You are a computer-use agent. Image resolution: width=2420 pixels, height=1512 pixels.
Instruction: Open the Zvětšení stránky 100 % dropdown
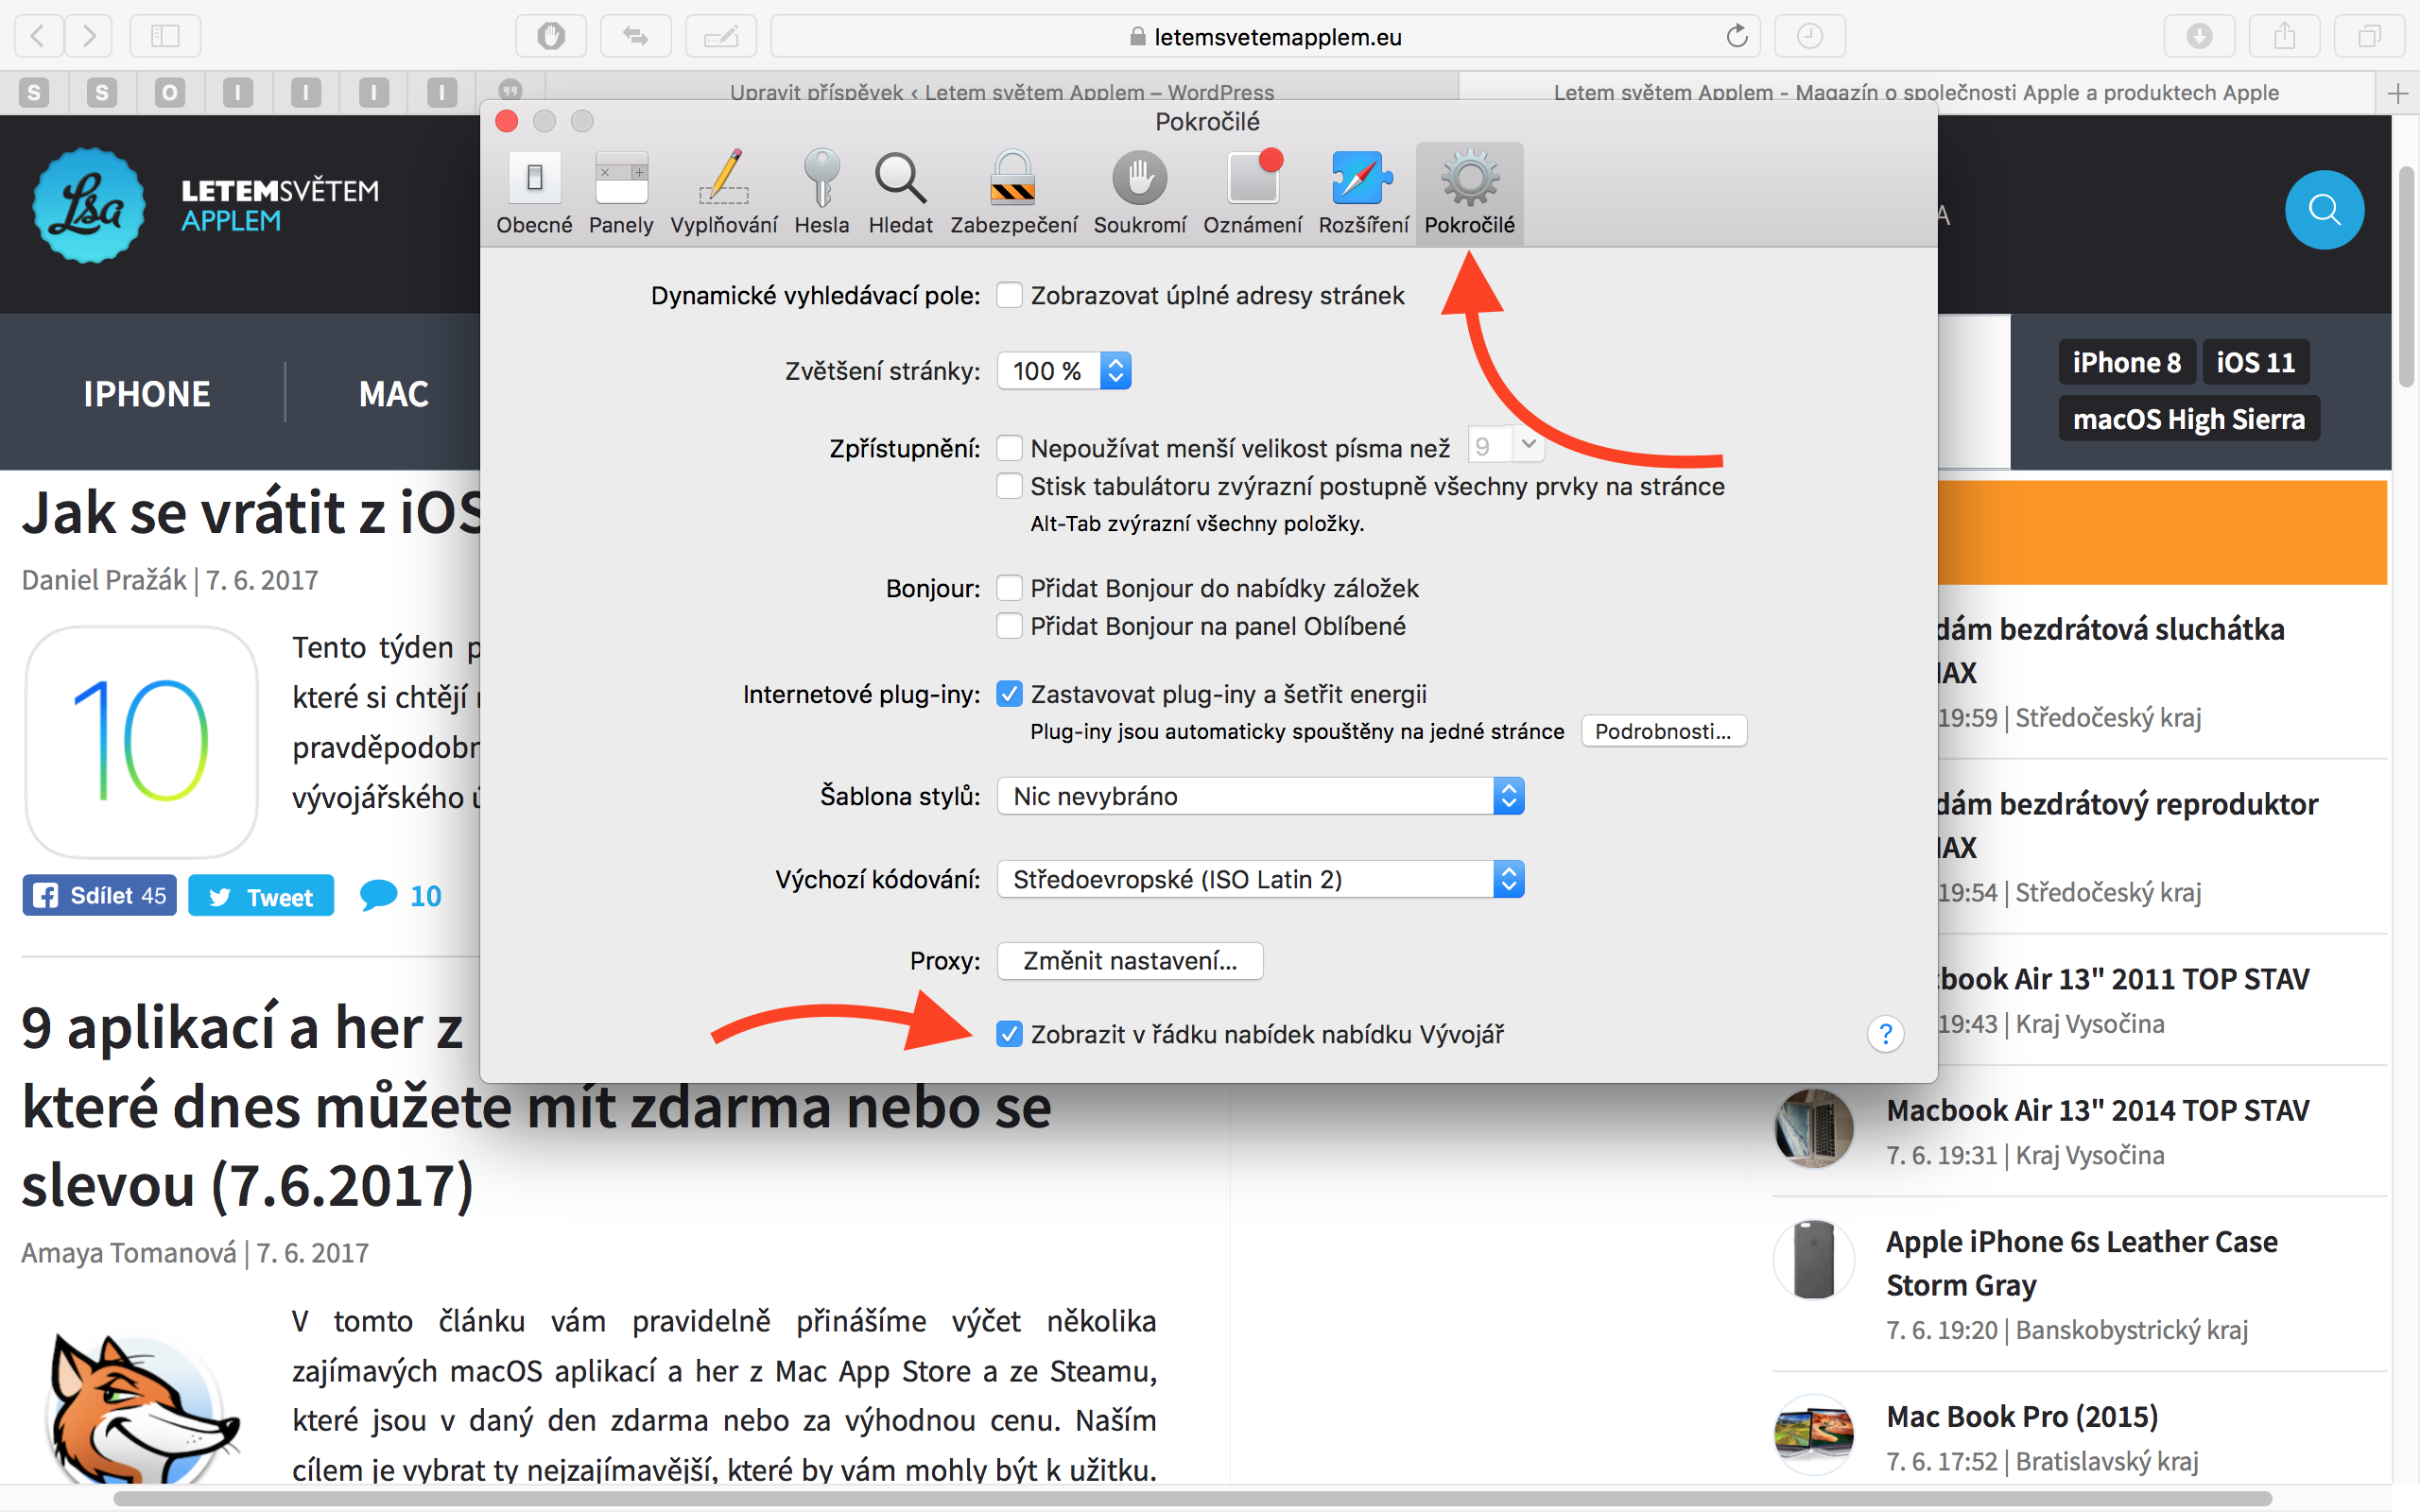coord(1064,371)
